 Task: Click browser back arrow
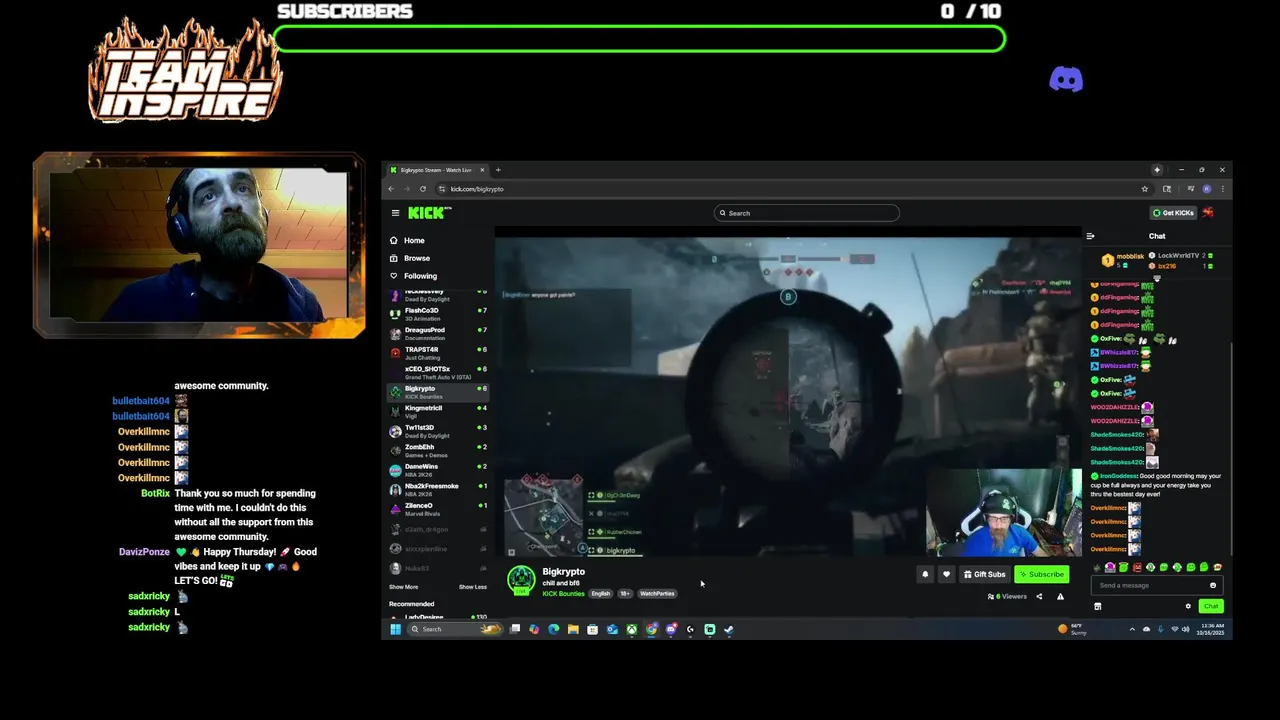[391, 189]
